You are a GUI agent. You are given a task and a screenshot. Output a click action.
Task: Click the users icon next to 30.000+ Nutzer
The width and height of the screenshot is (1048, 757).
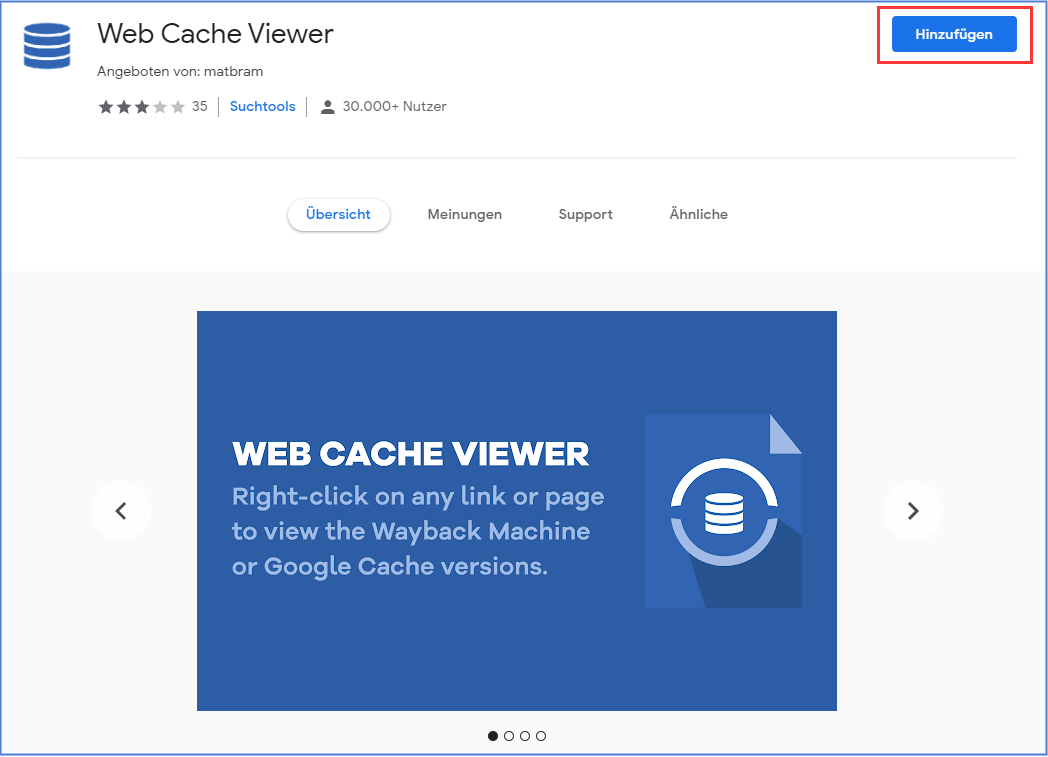pos(327,106)
